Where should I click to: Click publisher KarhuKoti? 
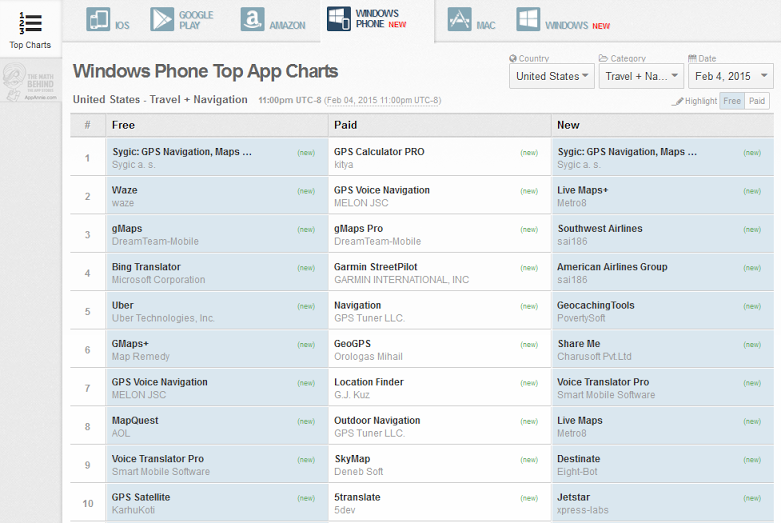point(133,510)
